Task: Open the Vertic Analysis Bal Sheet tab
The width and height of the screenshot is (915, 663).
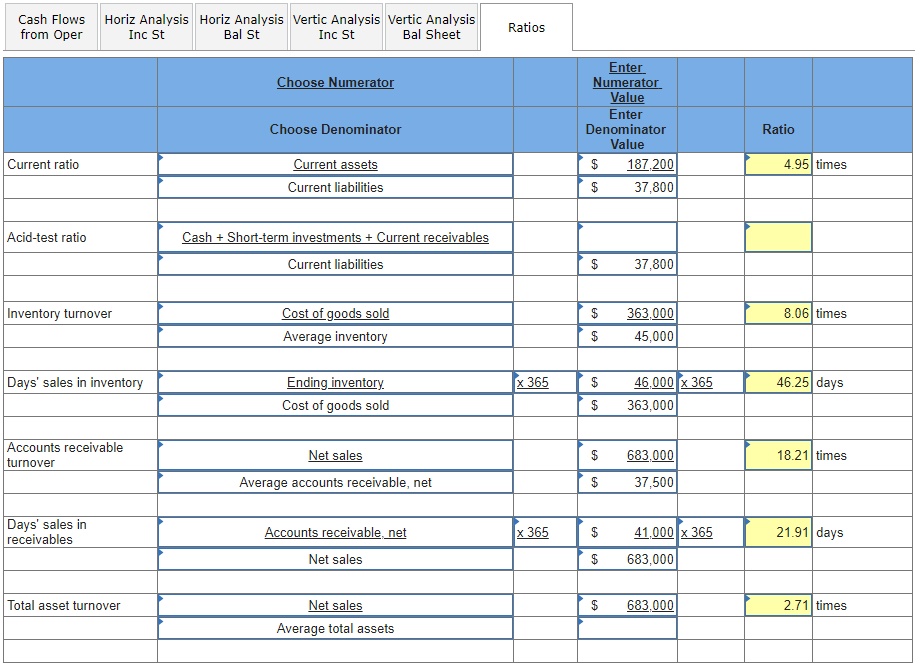Action: coord(432,27)
